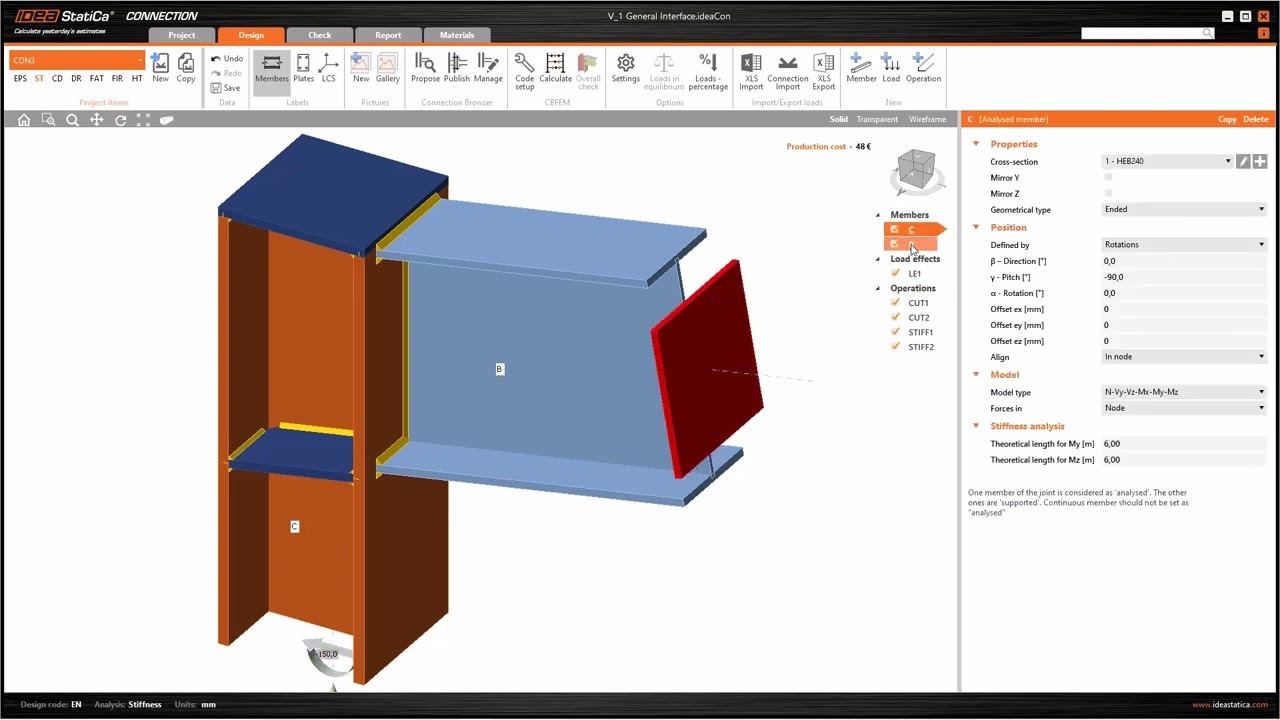Click Propose in Connection Browser
This screenshot has width=1280, height=720.
tap(425, 68)
